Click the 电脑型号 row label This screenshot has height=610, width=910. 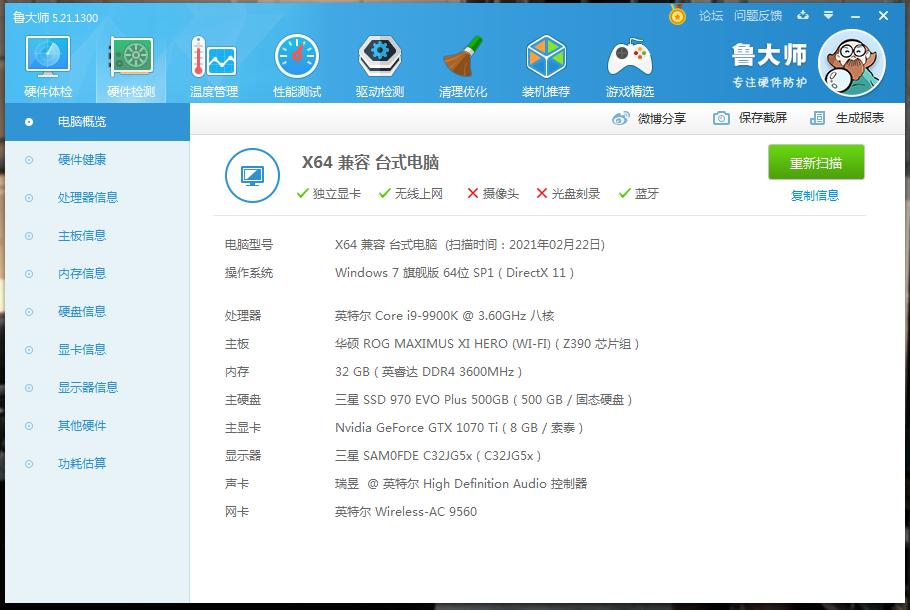point(249,245)
